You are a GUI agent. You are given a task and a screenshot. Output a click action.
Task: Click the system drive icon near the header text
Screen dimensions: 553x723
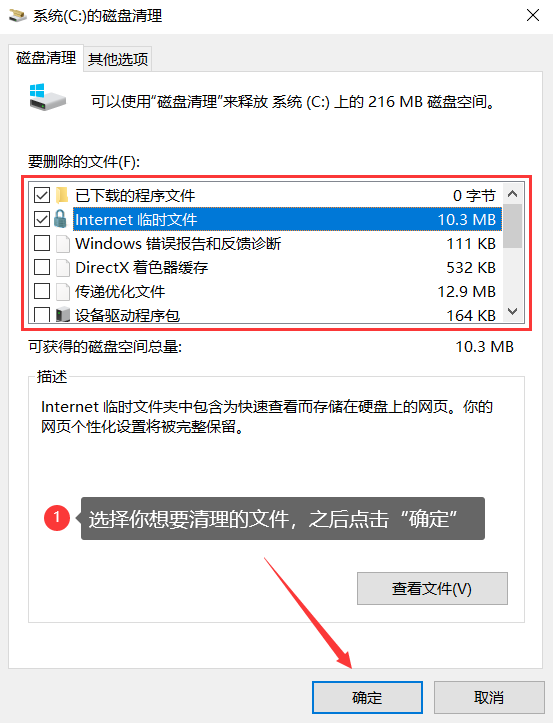[47, 97]
